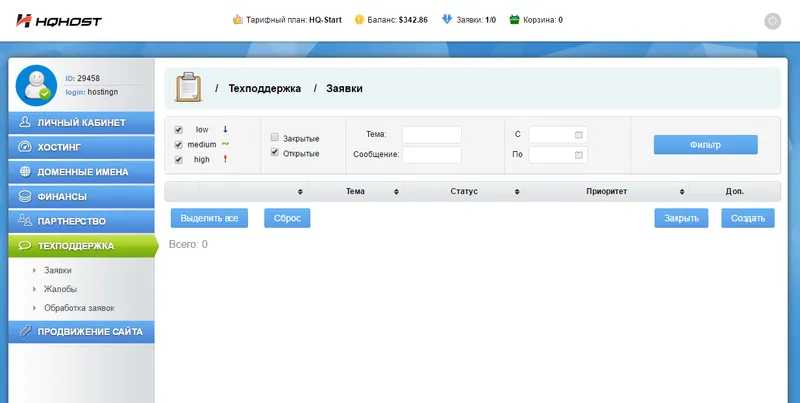Open Заявки link in sidebar
This screenshot has width=800, height=403.
pos(58,270)
